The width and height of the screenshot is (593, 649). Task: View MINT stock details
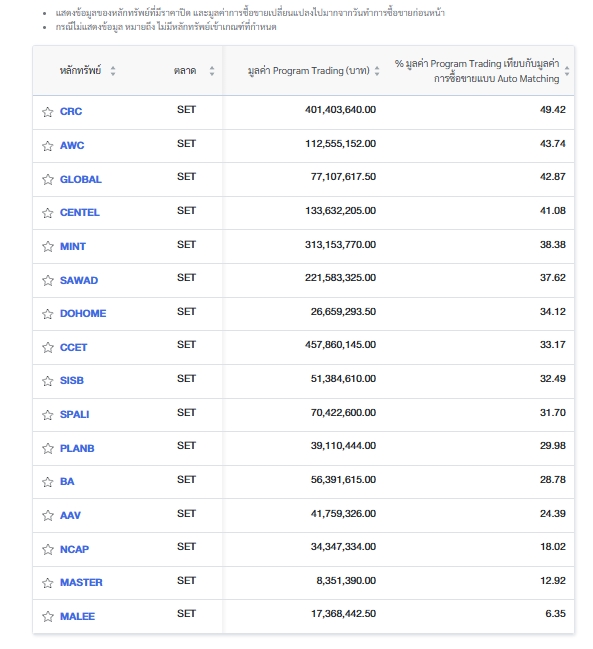point(73,246)
